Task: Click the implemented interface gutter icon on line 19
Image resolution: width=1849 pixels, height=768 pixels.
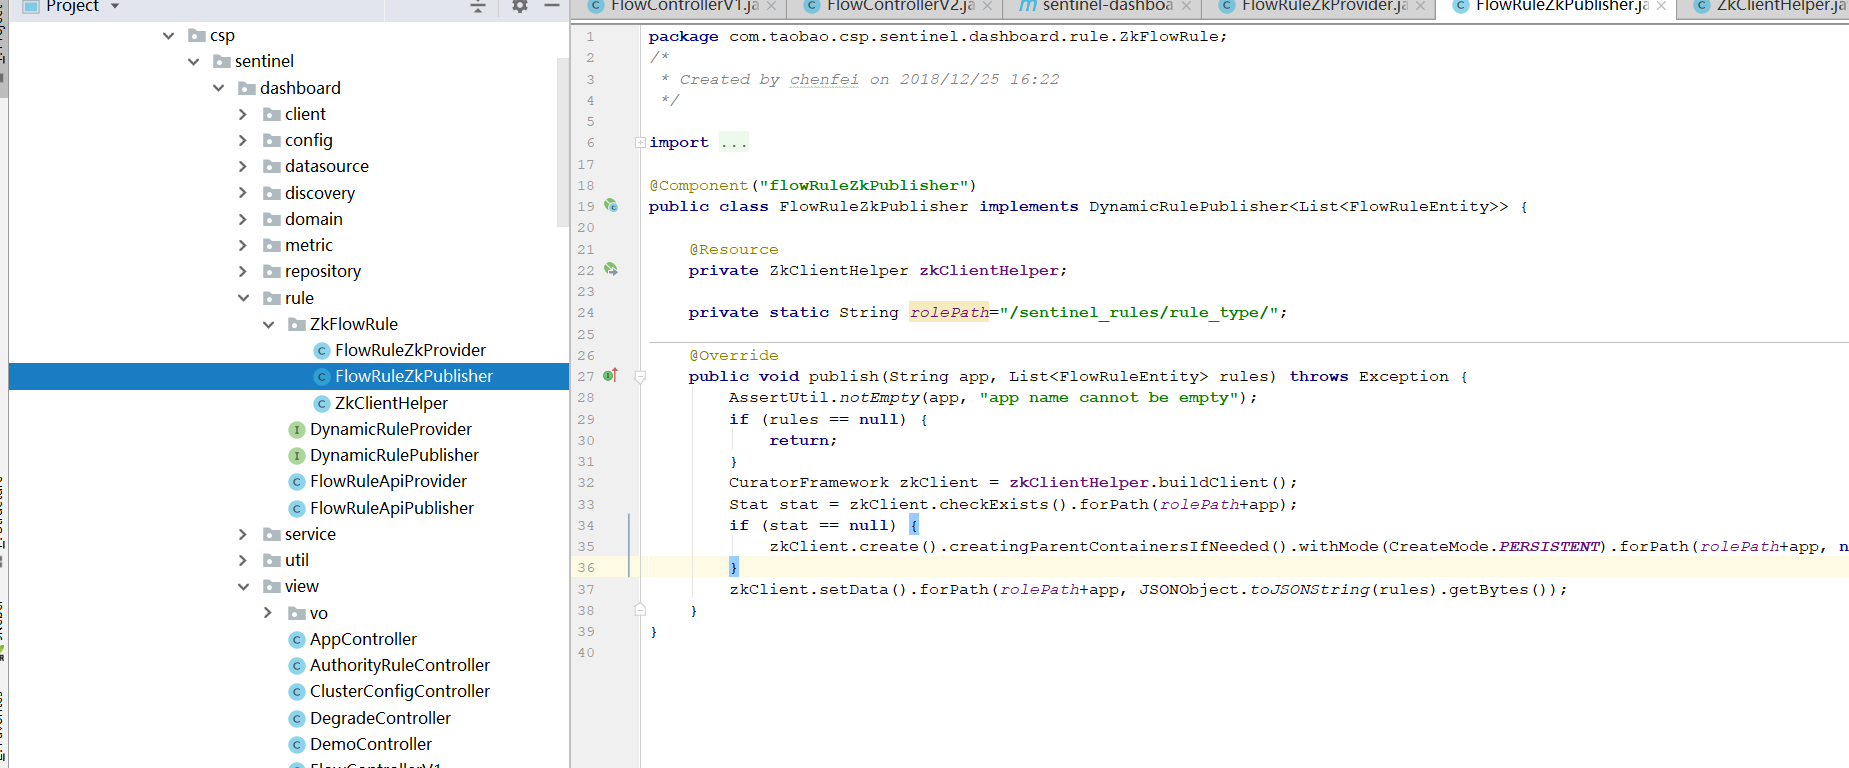Action: pyautogui.click(x=611, y=206)
